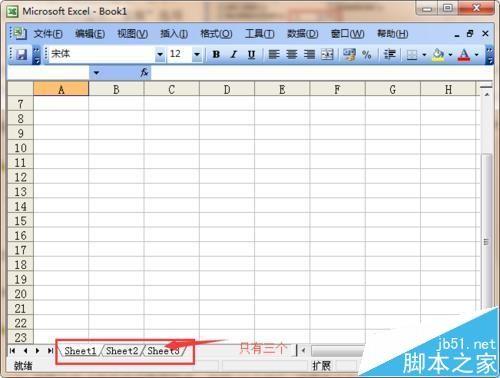This screenshot has width=500, height=378.
Task: Open 窗口(W) menu
Action: pyautogui.click(x=347, y=34)
